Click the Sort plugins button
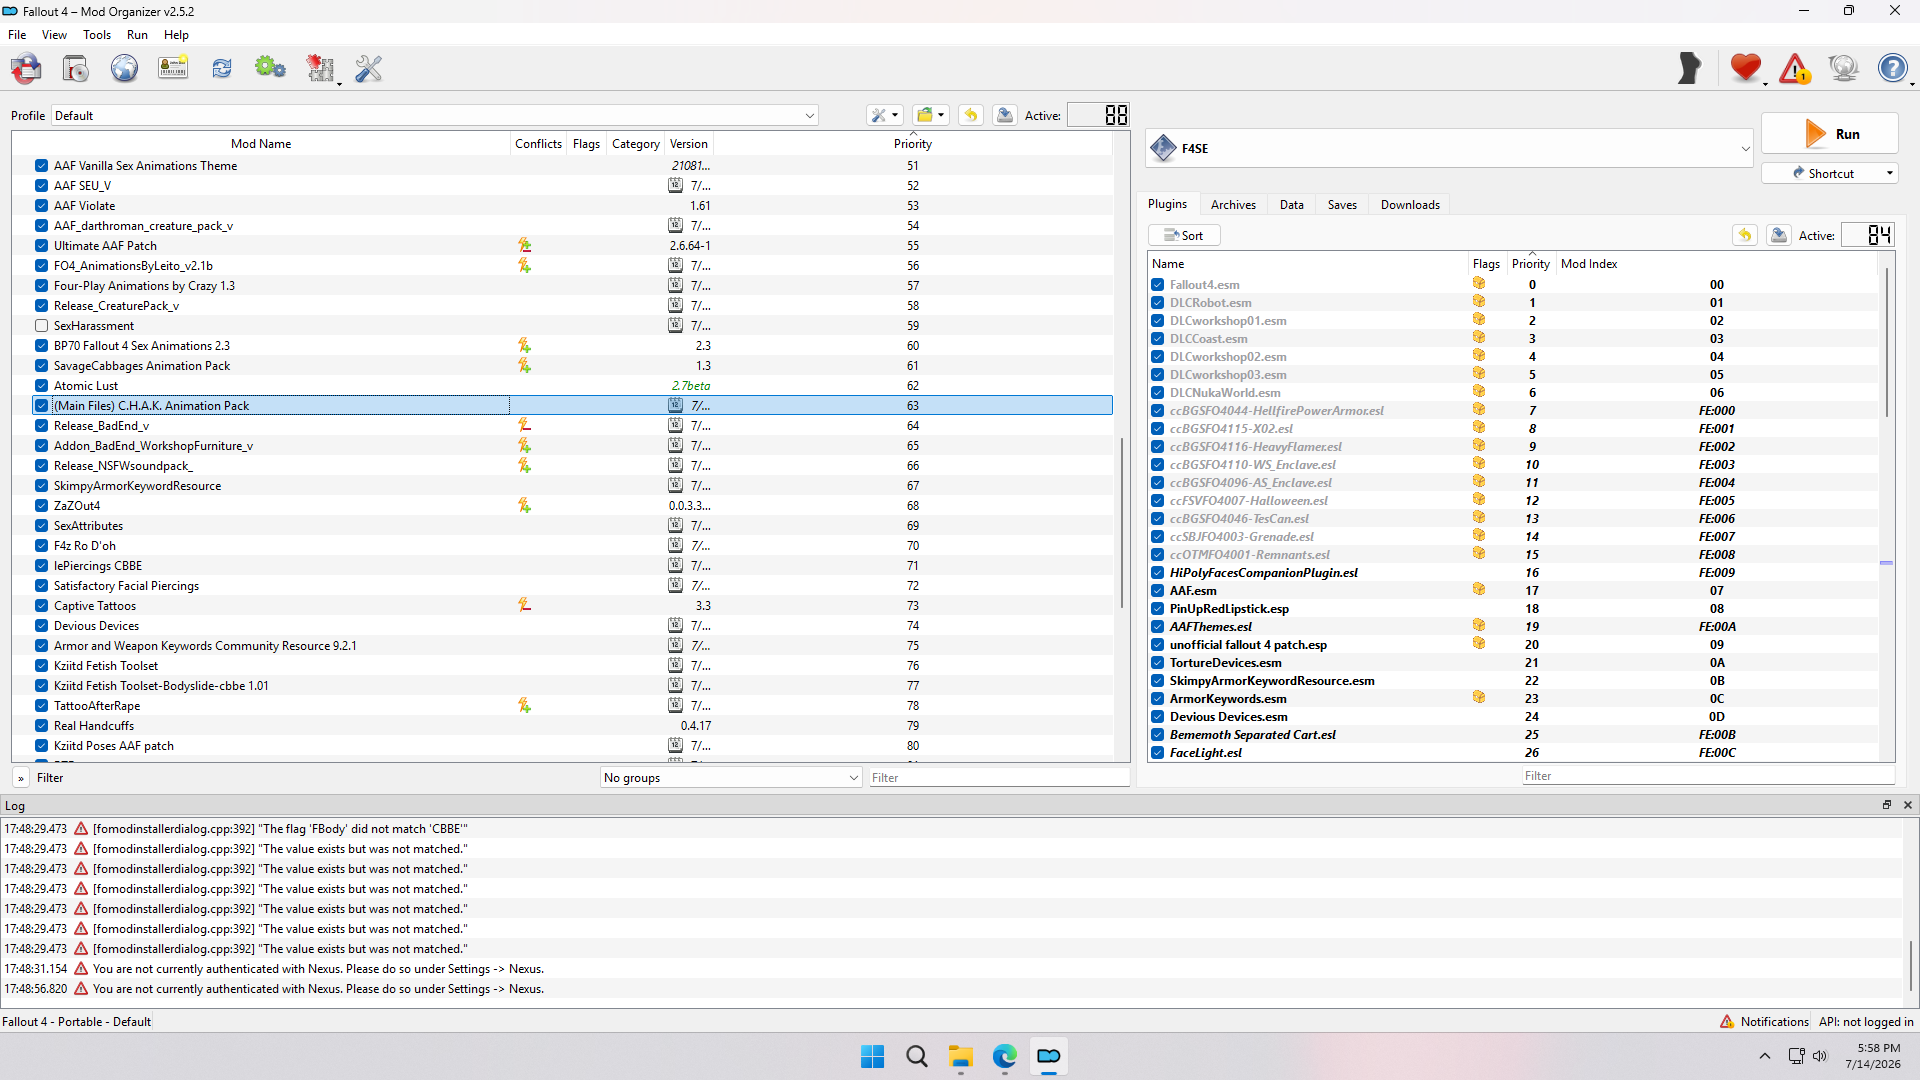Image resolution: width=1920 pixels, height=1080 pixels. click(1184, 235)
